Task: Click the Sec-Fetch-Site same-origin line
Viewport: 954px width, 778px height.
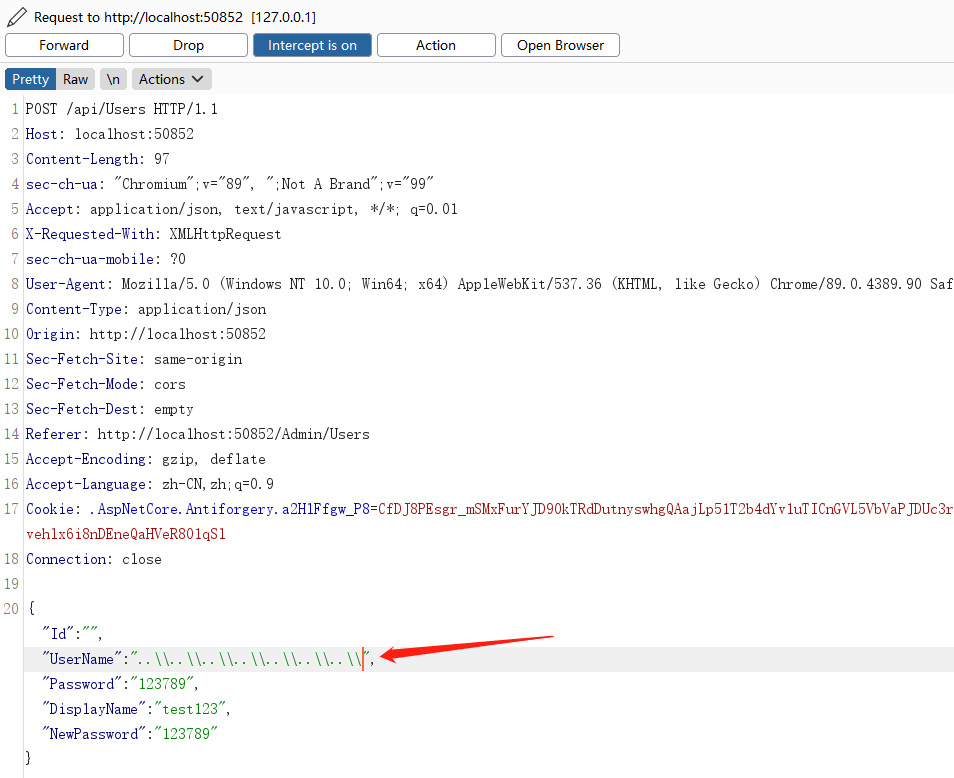Action: [134, 359]
